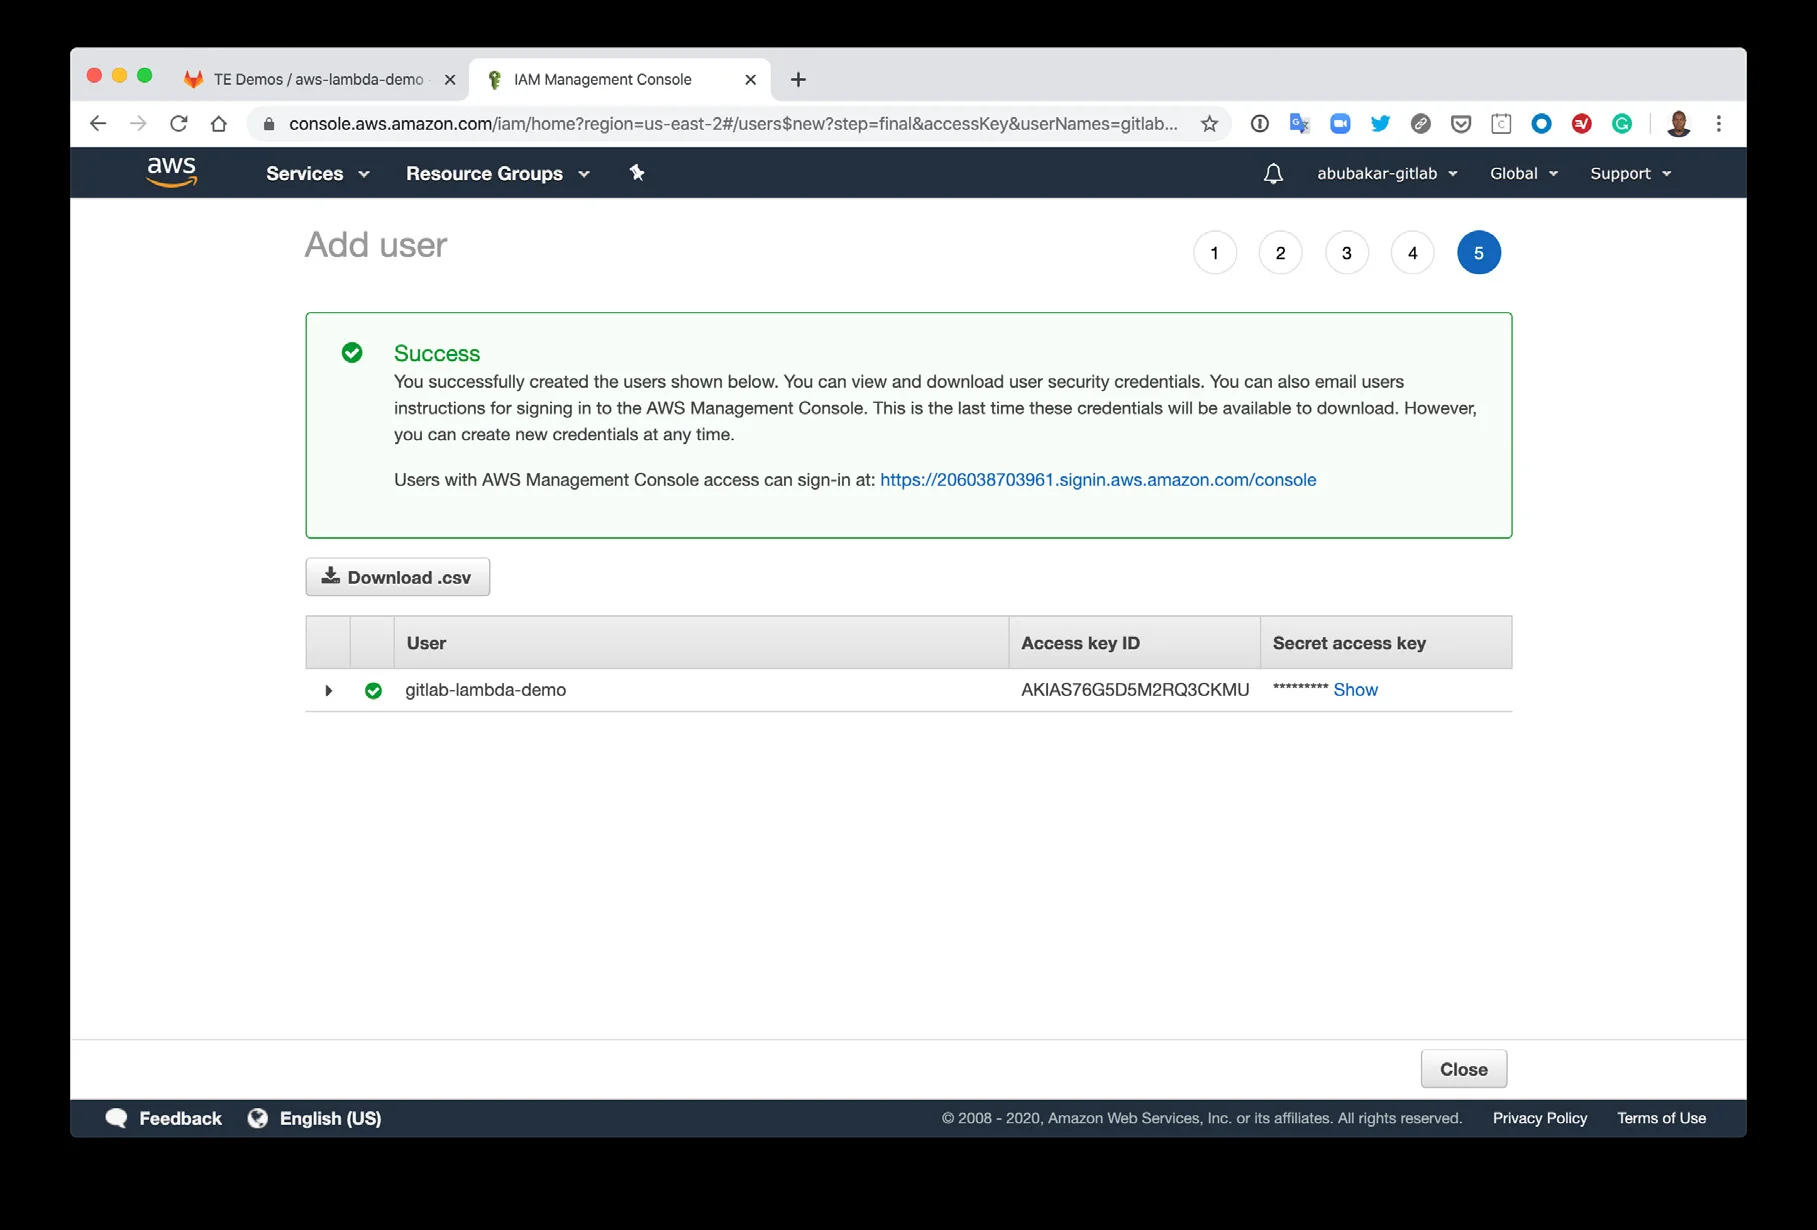Viewport: 1817px width, 1230px height.
Task: Click the pin shortcuts icon in navbar
Action: (637, 173)
